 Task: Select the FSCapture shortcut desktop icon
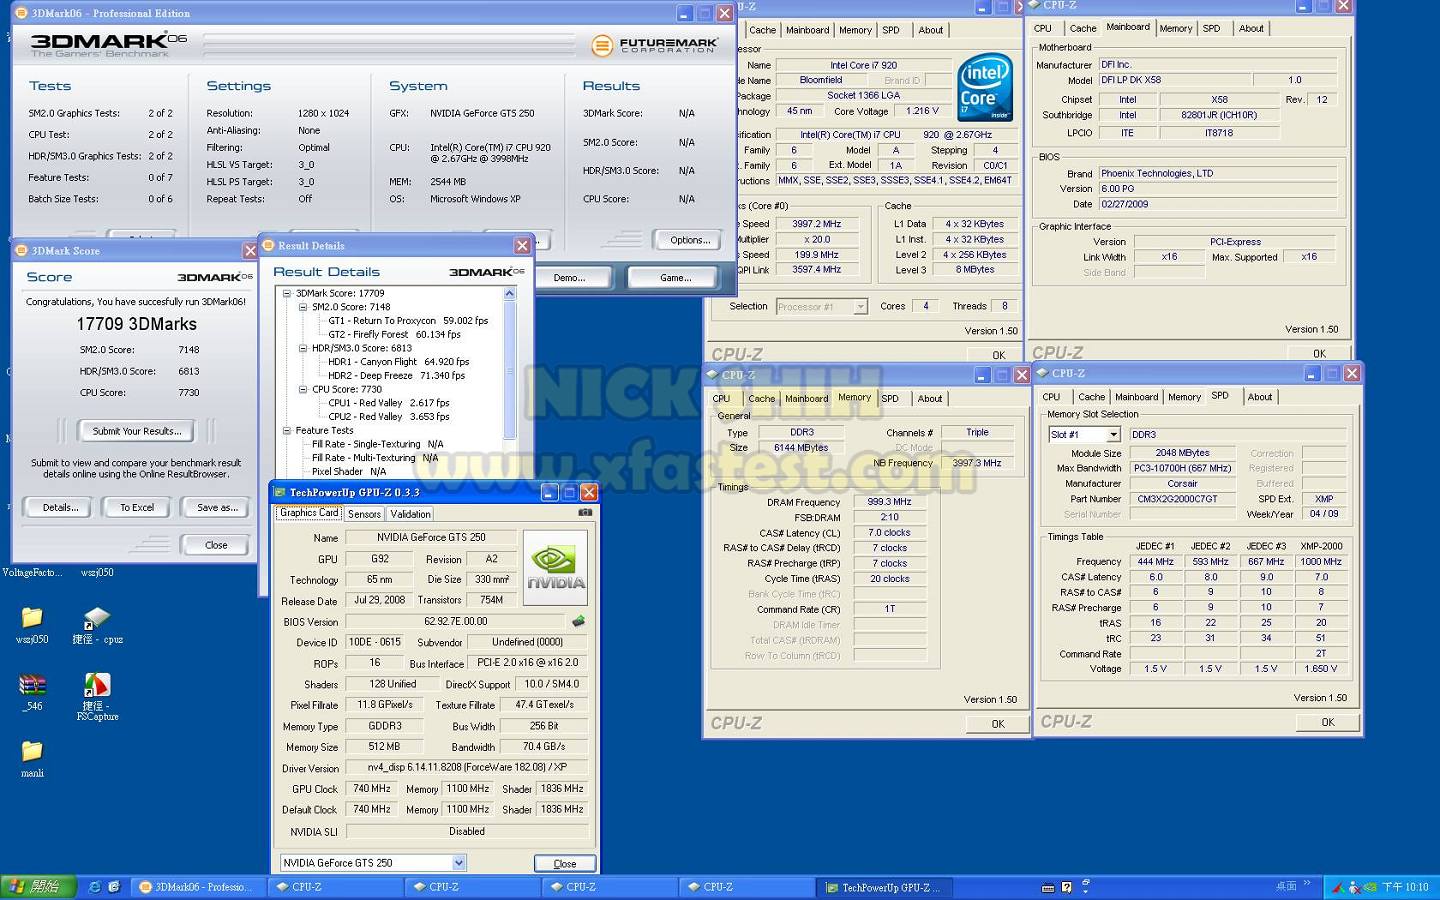[x=97, y=697]
